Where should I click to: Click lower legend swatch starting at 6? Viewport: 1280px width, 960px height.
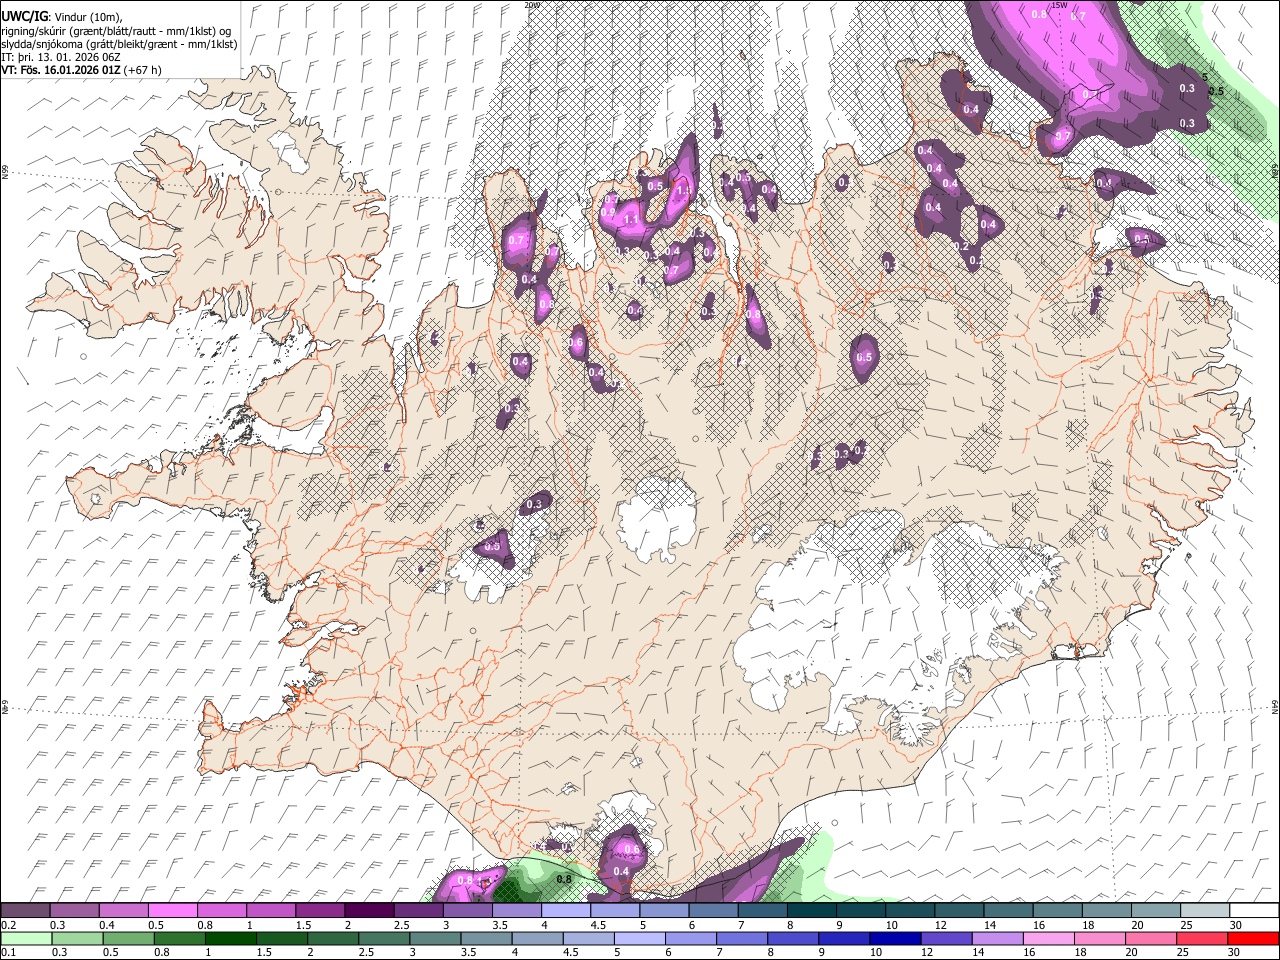(690, 938)
